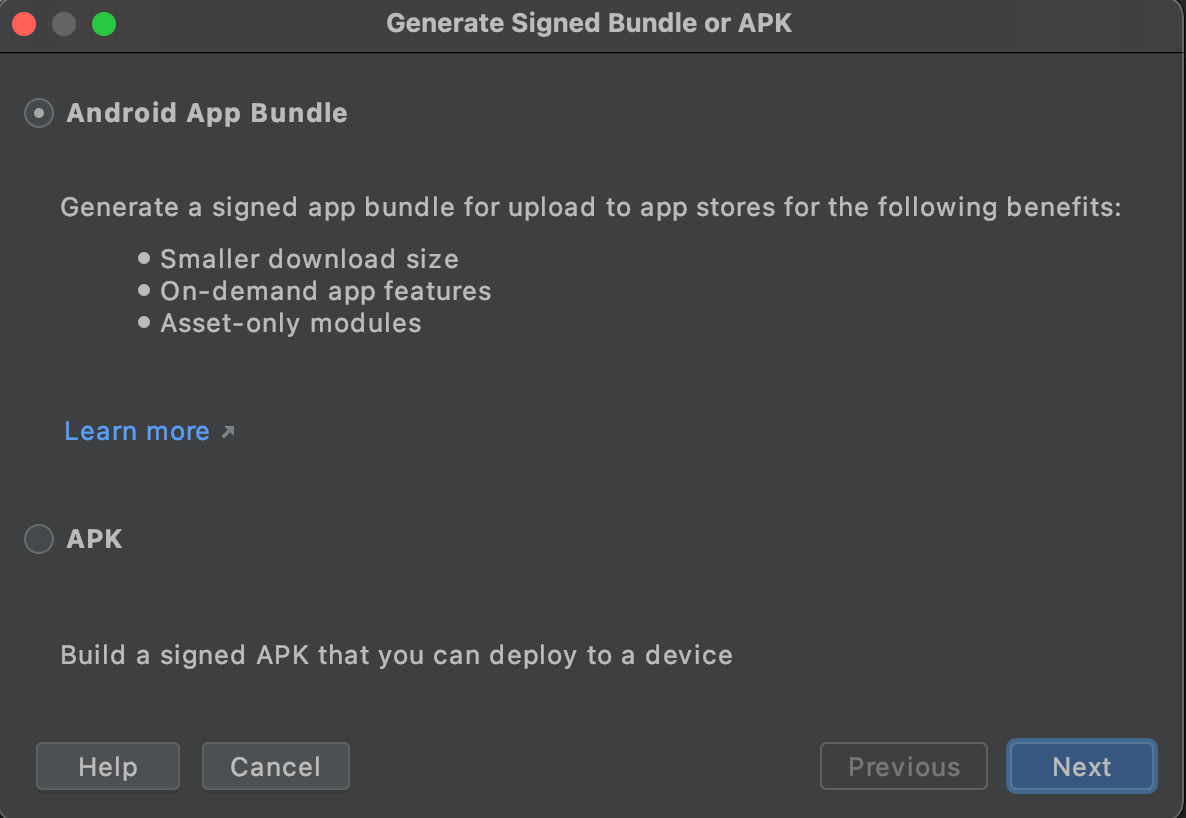Click the Generate Signed Bundle or APK title
This screenshot has width=1186, height=818.
589,23
